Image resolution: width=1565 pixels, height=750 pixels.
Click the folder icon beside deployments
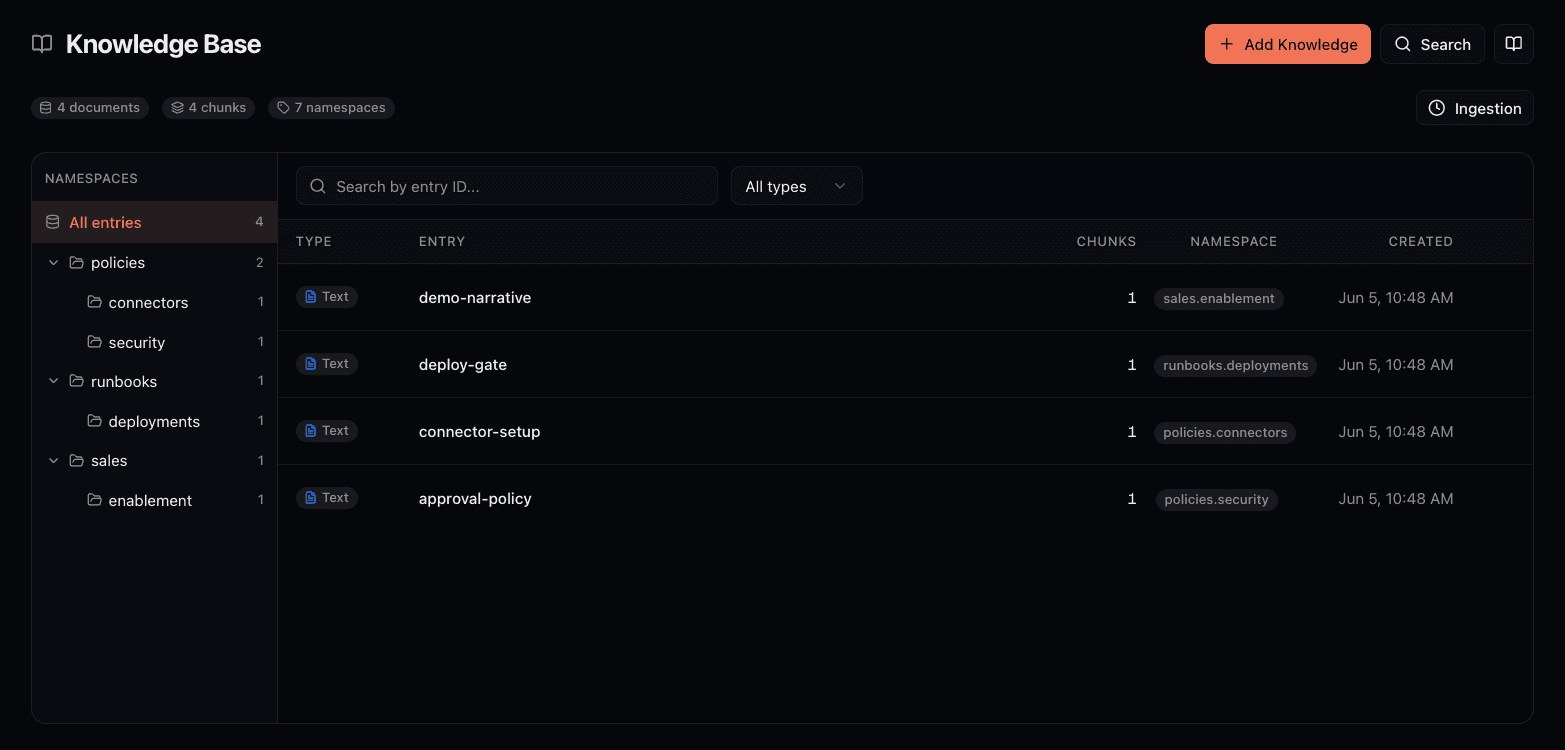pyautogui.click(x=95, y=421)
